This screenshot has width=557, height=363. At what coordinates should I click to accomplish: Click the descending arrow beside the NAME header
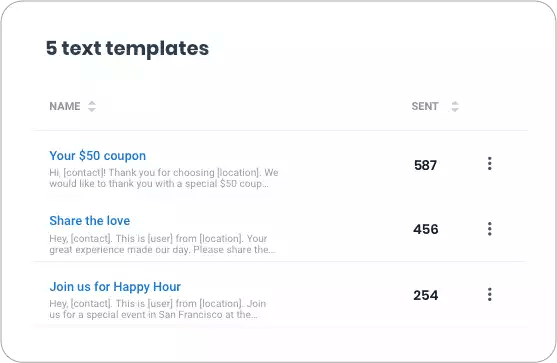pyautogui.click(x=92, y=109)
